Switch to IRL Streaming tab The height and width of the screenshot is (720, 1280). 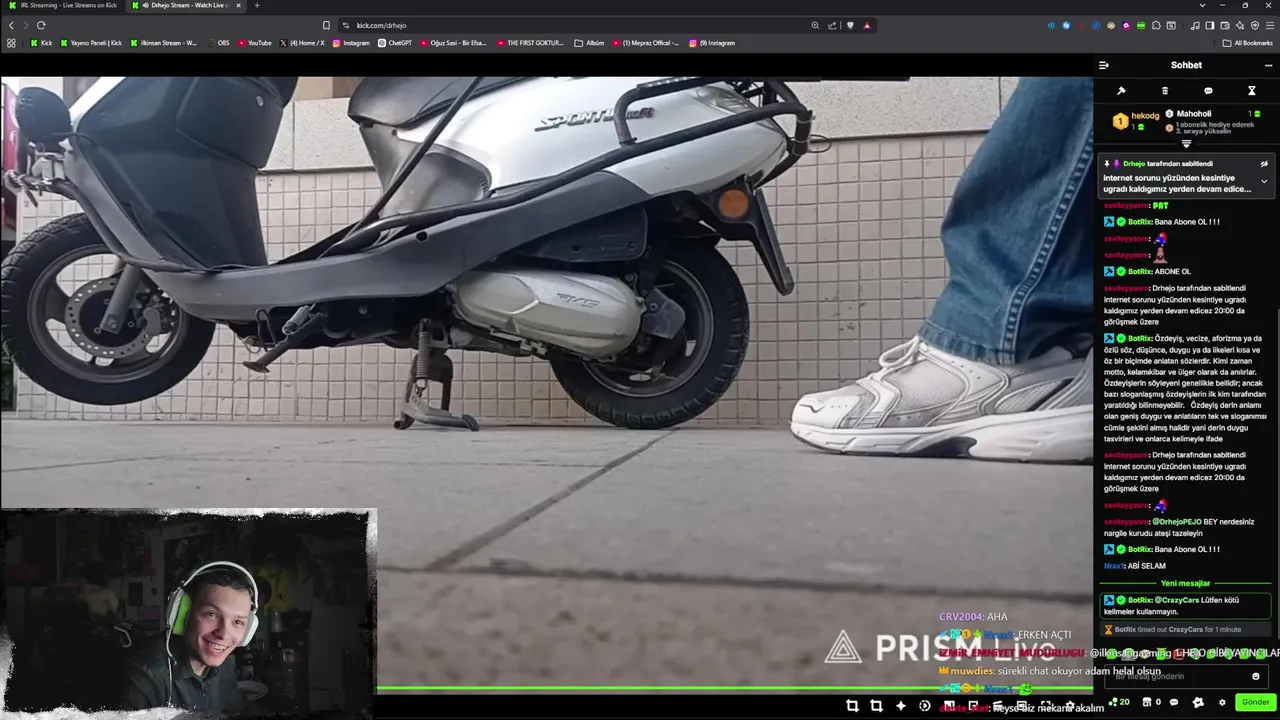62,5
